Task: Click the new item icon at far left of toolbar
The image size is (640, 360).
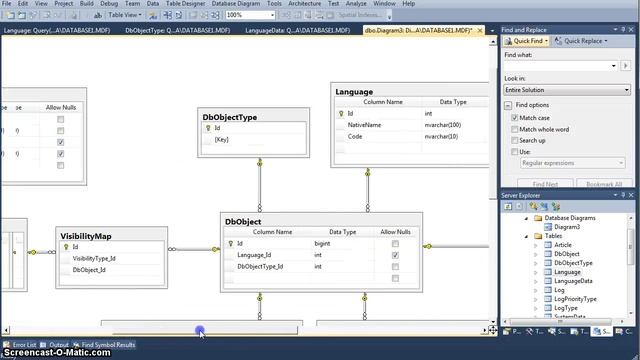Action: (10, 16)
